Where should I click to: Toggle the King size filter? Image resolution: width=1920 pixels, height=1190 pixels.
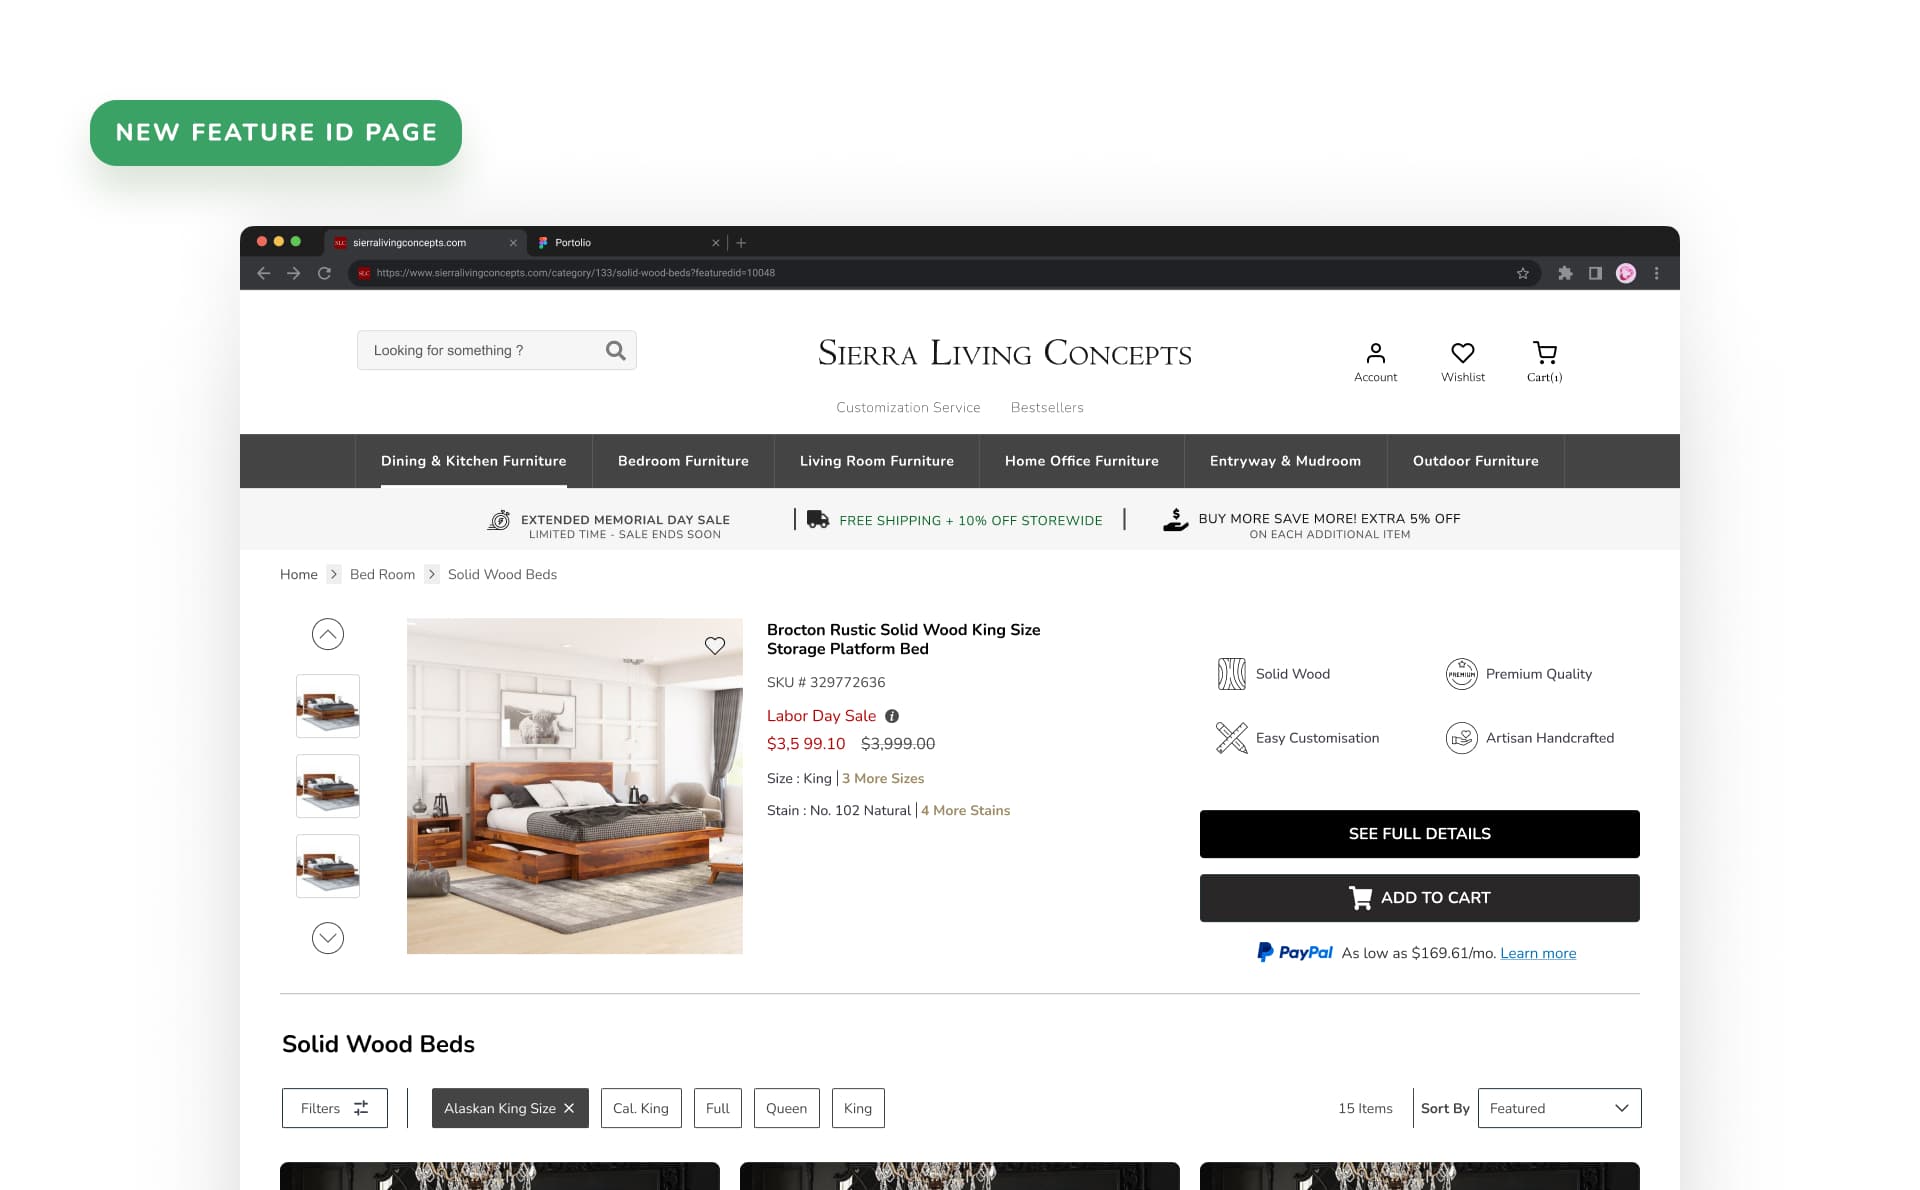click(x=858, y=1108)
